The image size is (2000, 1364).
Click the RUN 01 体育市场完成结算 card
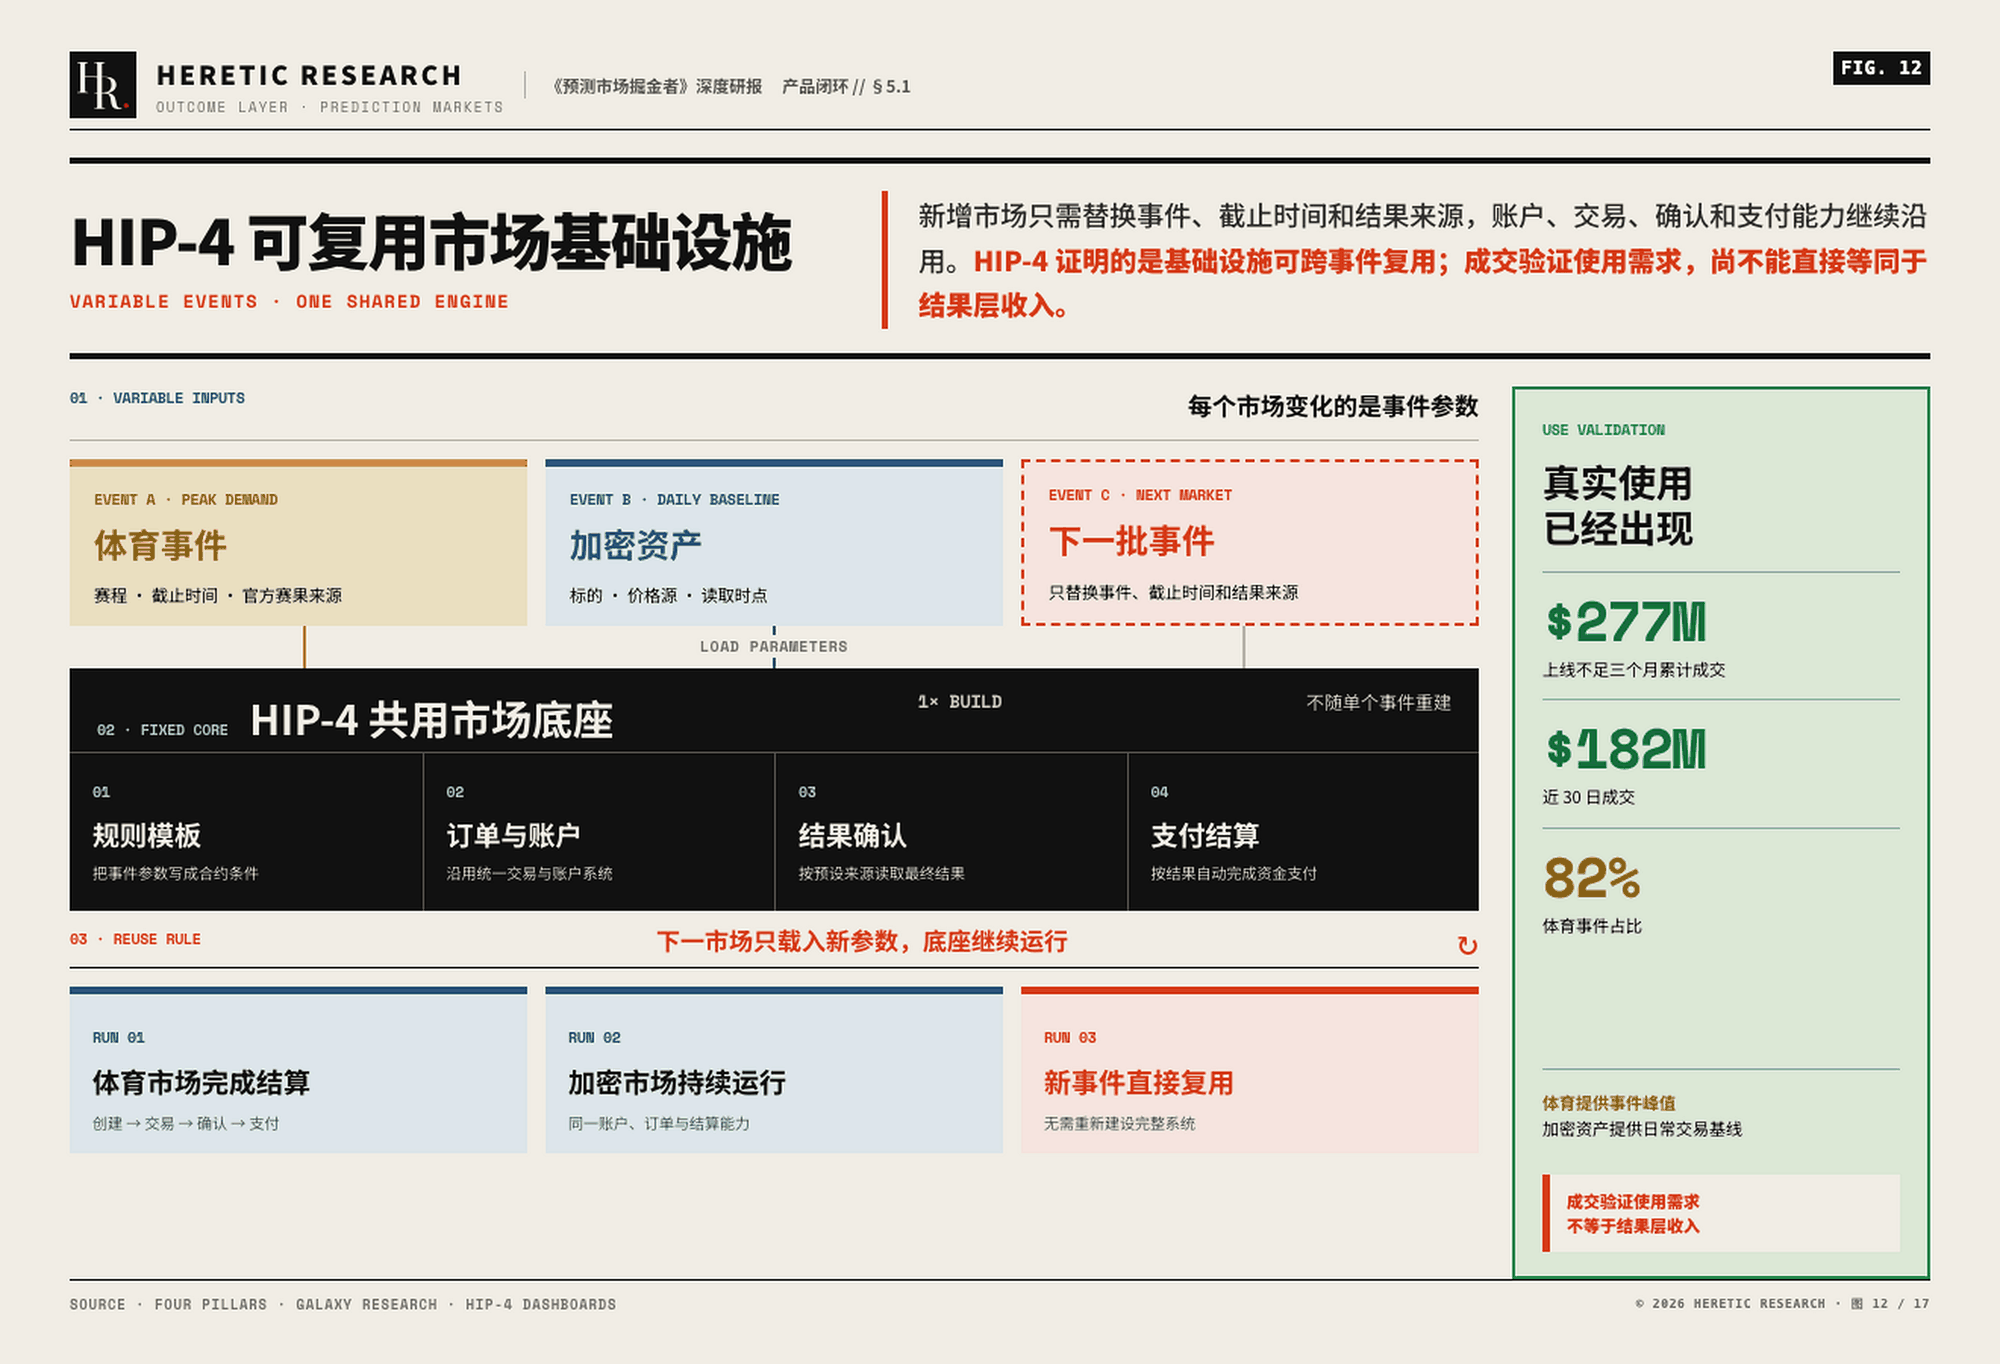(298, 1070)
